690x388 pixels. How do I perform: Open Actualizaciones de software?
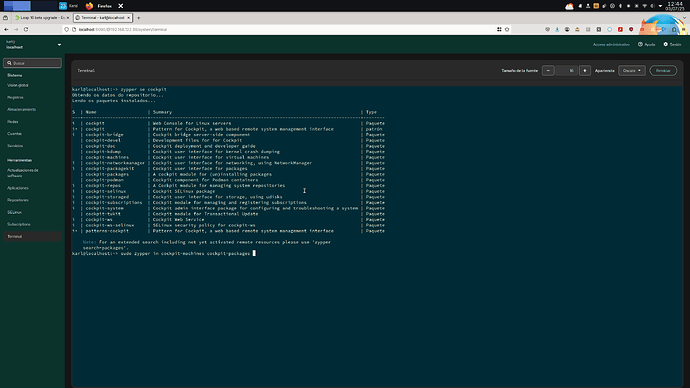(x=22, y=173)
